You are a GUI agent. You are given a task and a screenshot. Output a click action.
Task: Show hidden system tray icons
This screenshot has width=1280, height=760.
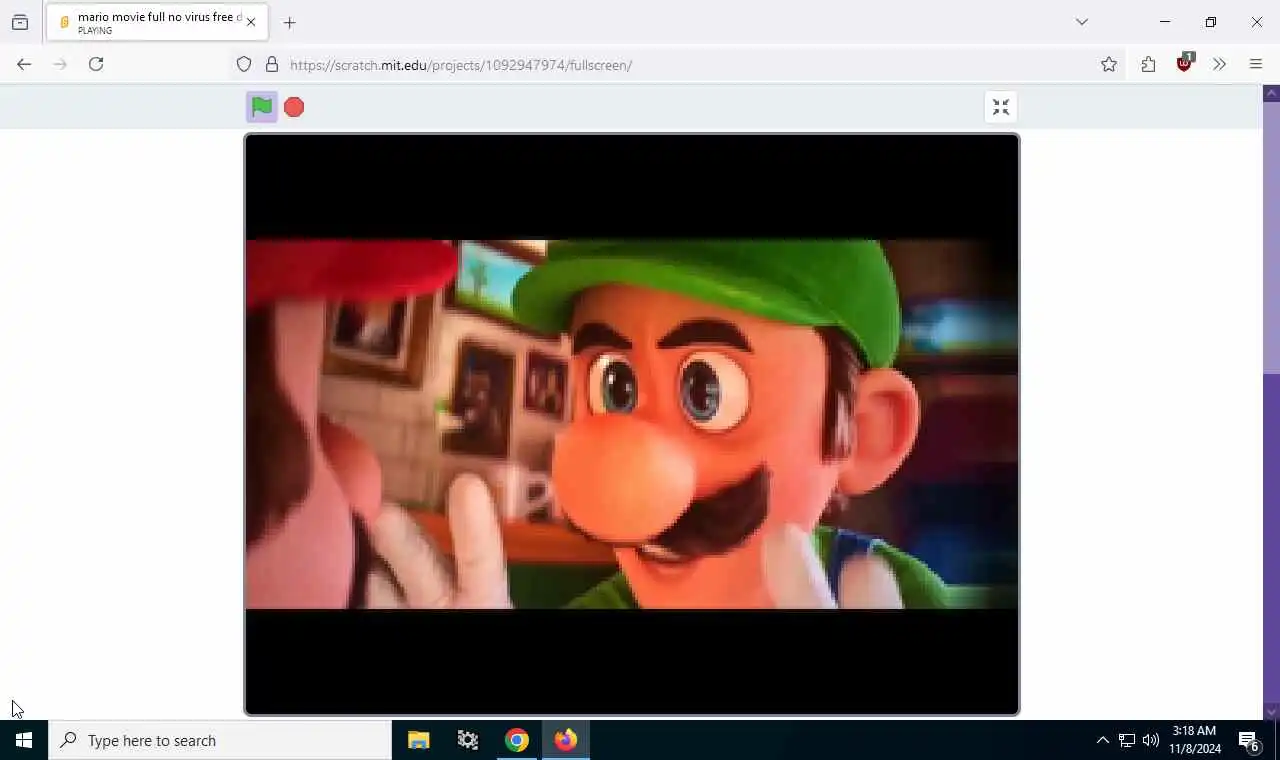pos(1102,740)
